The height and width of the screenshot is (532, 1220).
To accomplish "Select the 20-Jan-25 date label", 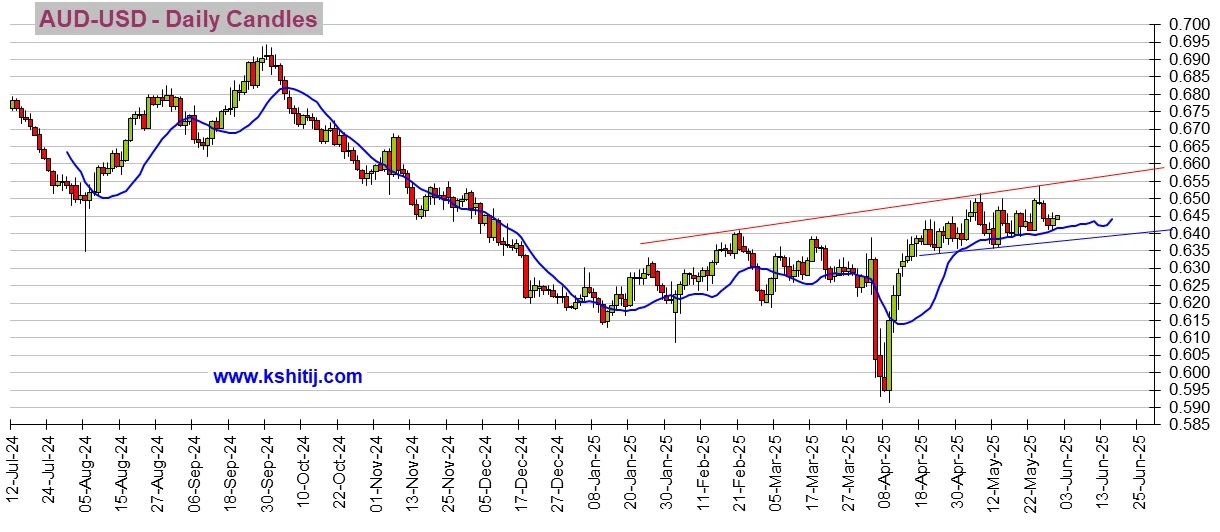I will (629, 469).
